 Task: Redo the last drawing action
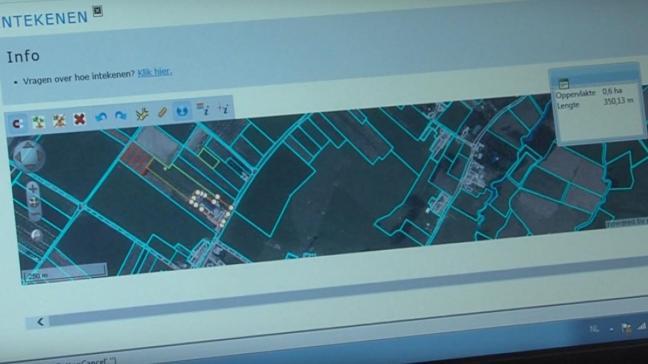121,116
